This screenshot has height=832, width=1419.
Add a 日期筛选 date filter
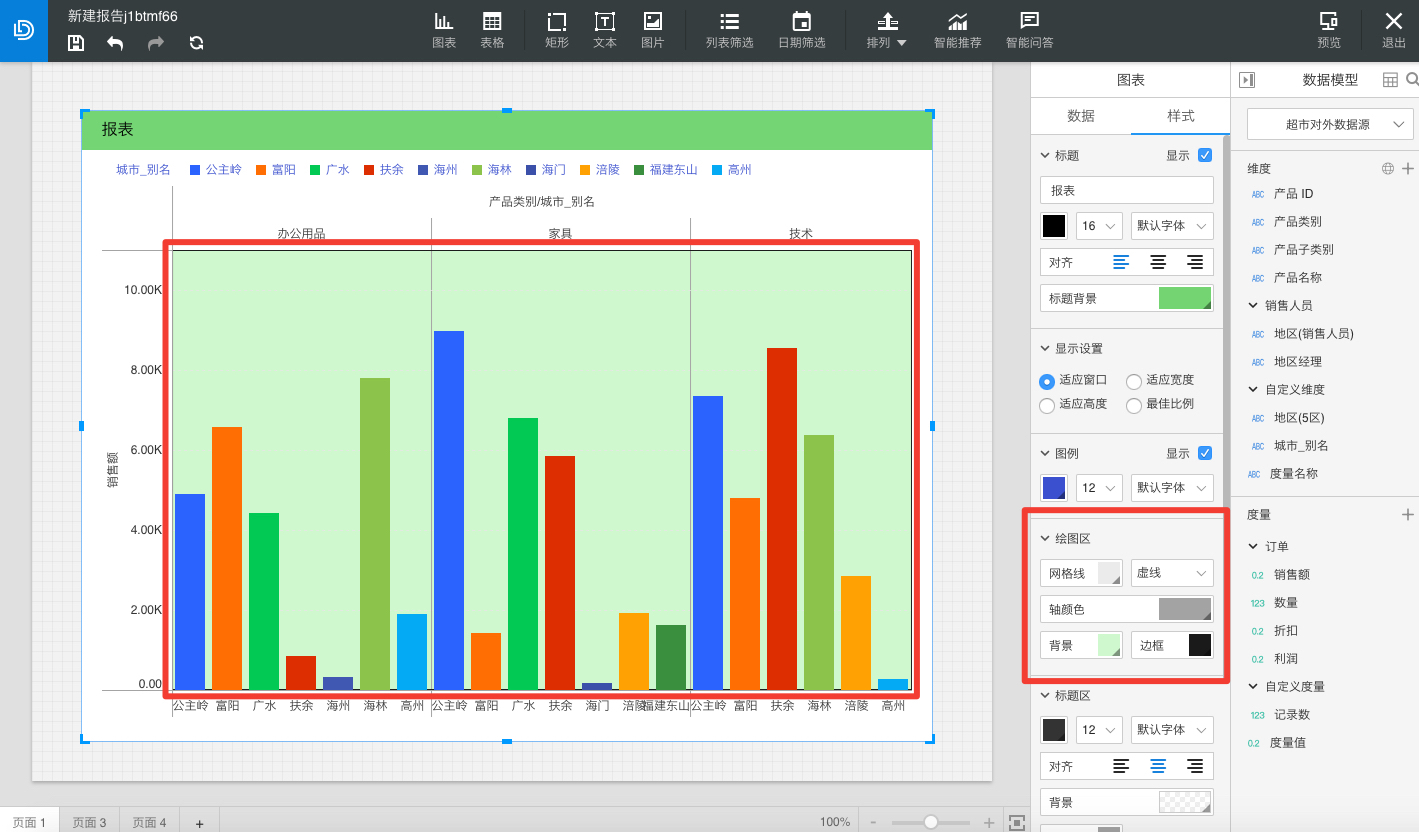(x=801, y=30)
